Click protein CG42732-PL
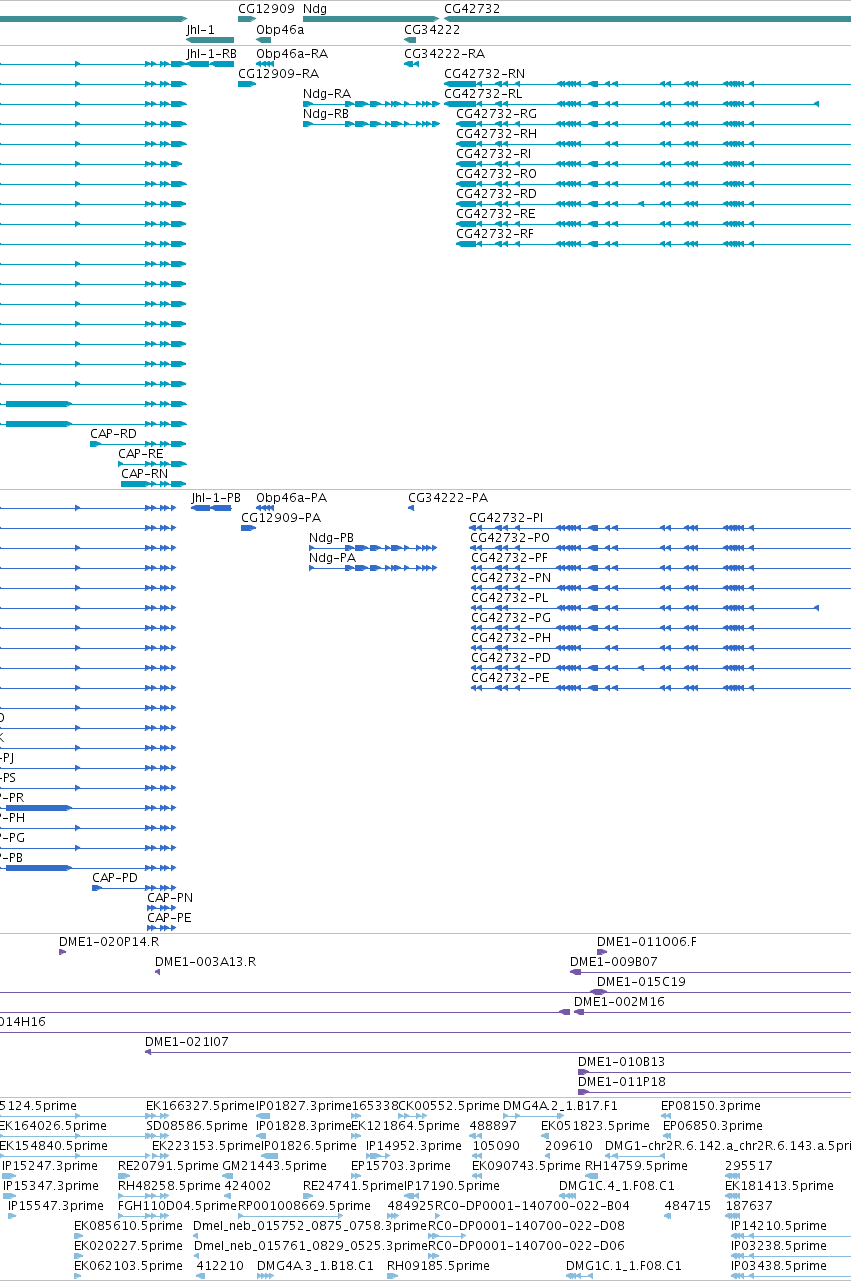The width and height of the screenshot is (851, 1281). [509, 598]
